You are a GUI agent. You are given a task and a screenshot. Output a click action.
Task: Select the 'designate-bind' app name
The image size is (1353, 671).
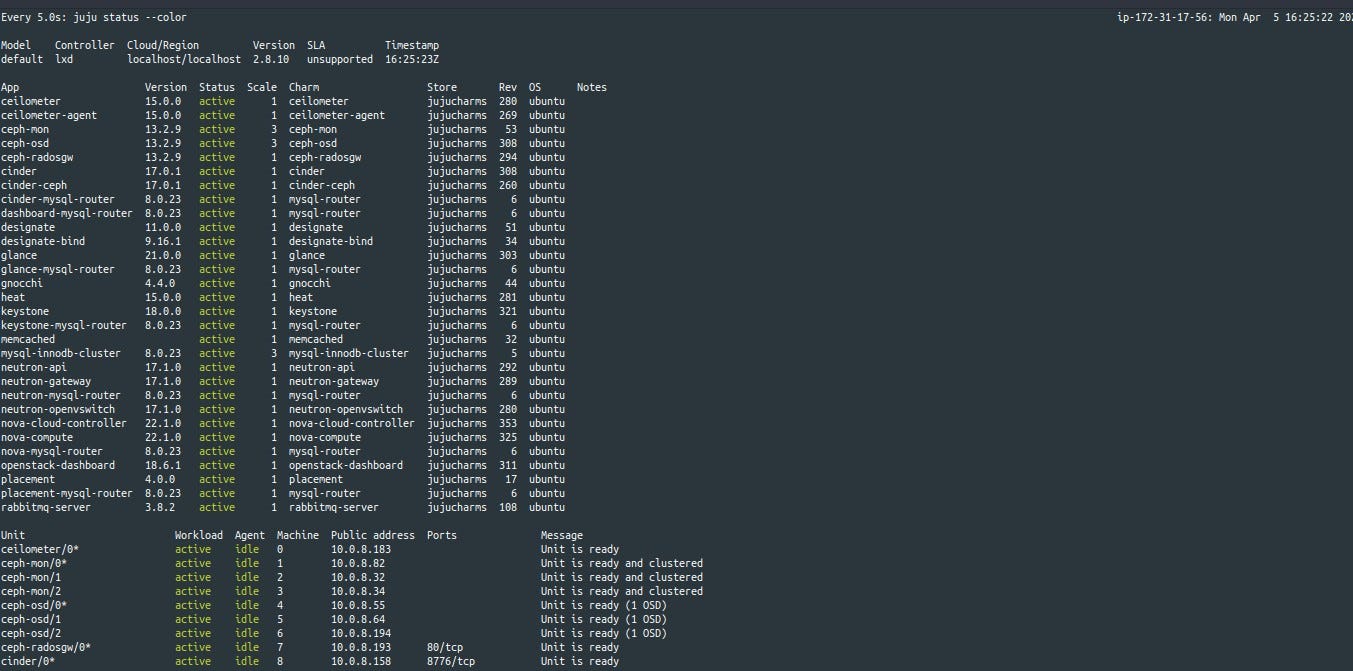[43, 241]
